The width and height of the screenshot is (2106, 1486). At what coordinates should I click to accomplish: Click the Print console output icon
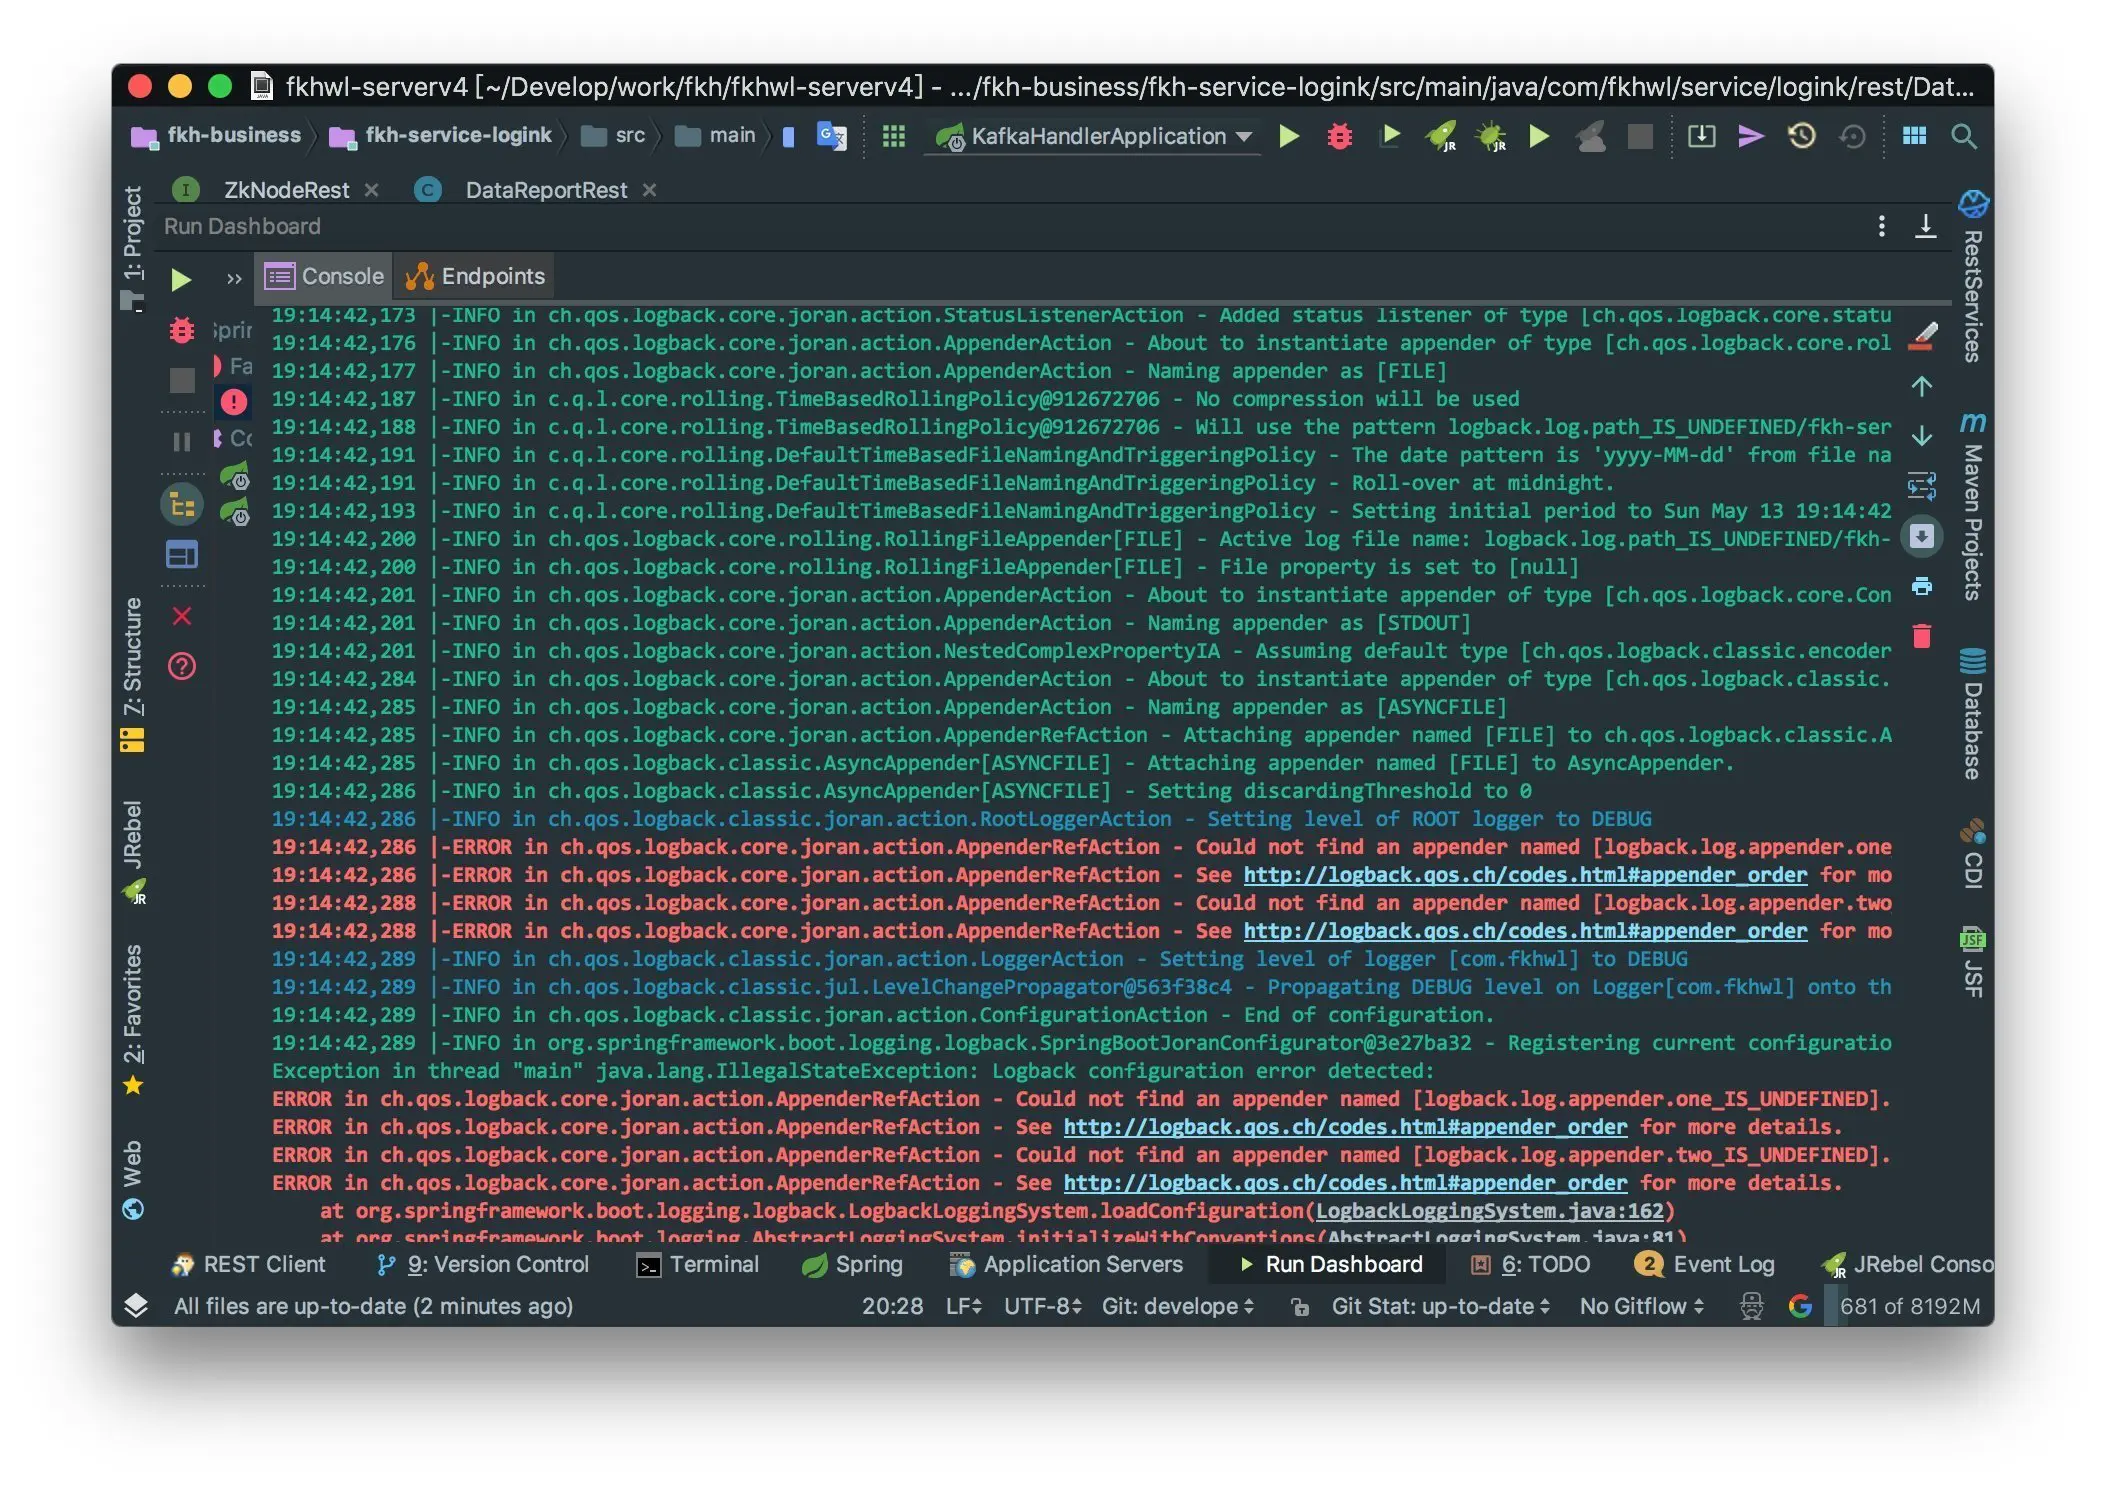pyautogui.click(x=1921, y=587)
